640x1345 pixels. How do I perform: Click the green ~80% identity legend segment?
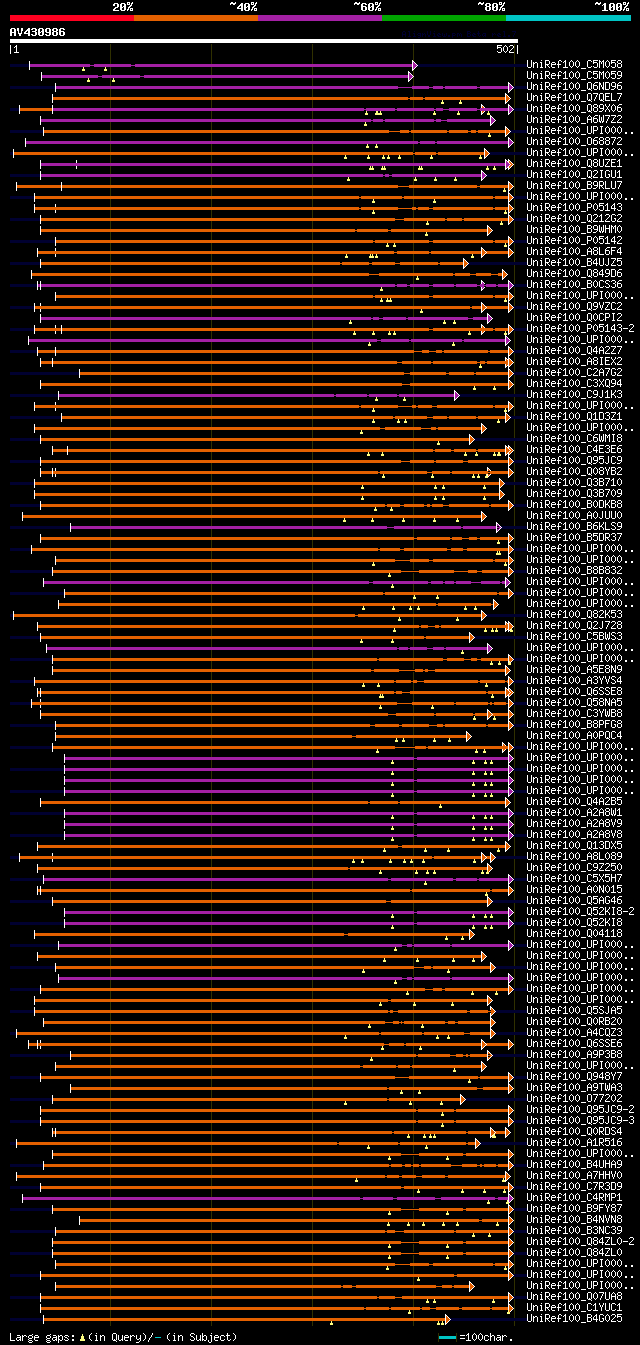coord(443,17)
